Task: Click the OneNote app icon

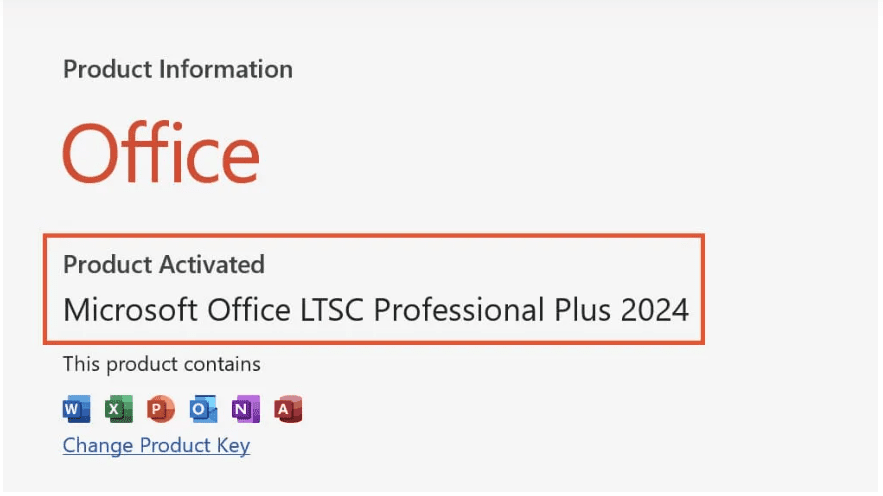Action: [245, 408]
